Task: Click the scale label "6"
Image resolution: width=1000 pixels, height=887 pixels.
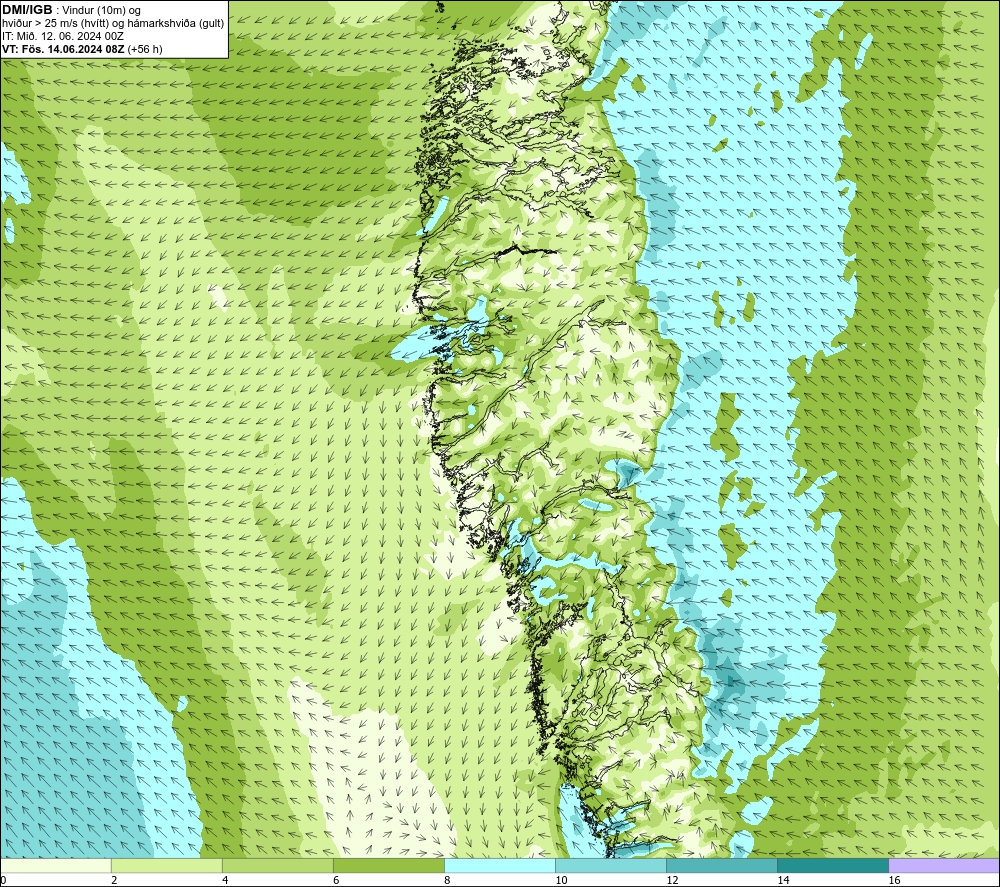Action: pyautogui.click(x=335, y=881)
